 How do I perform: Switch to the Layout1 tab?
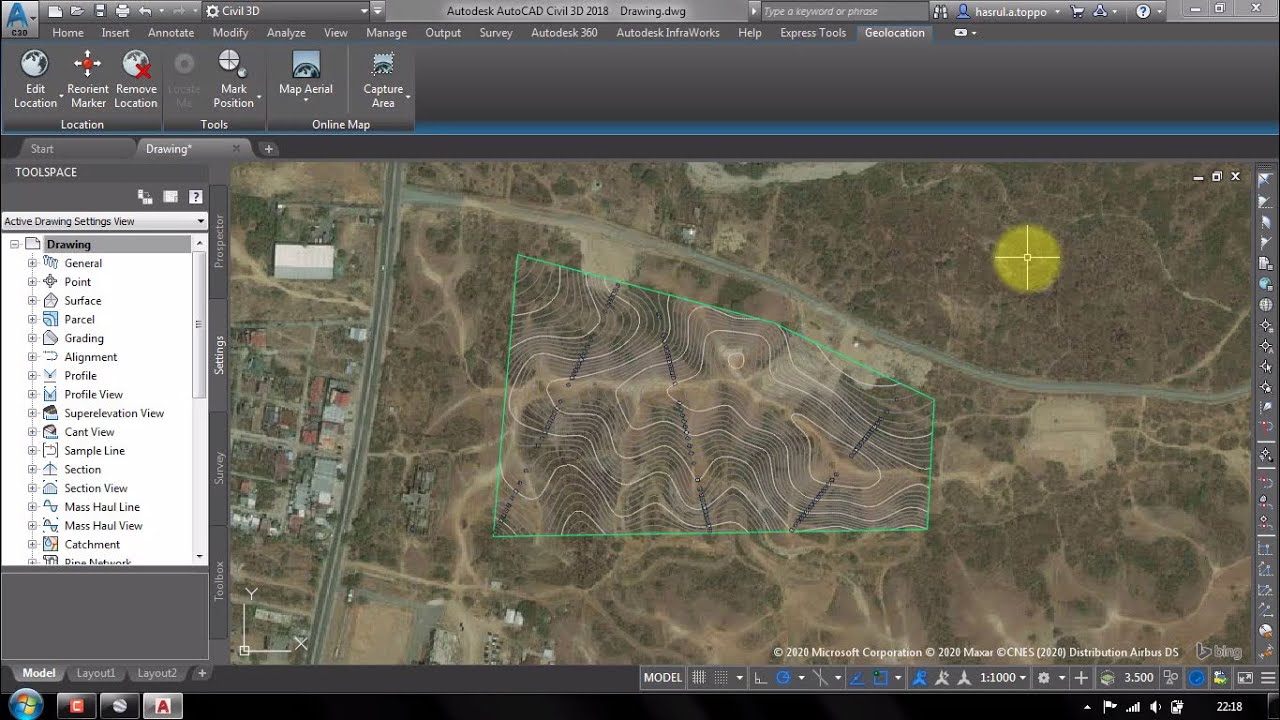pos(96,673)
